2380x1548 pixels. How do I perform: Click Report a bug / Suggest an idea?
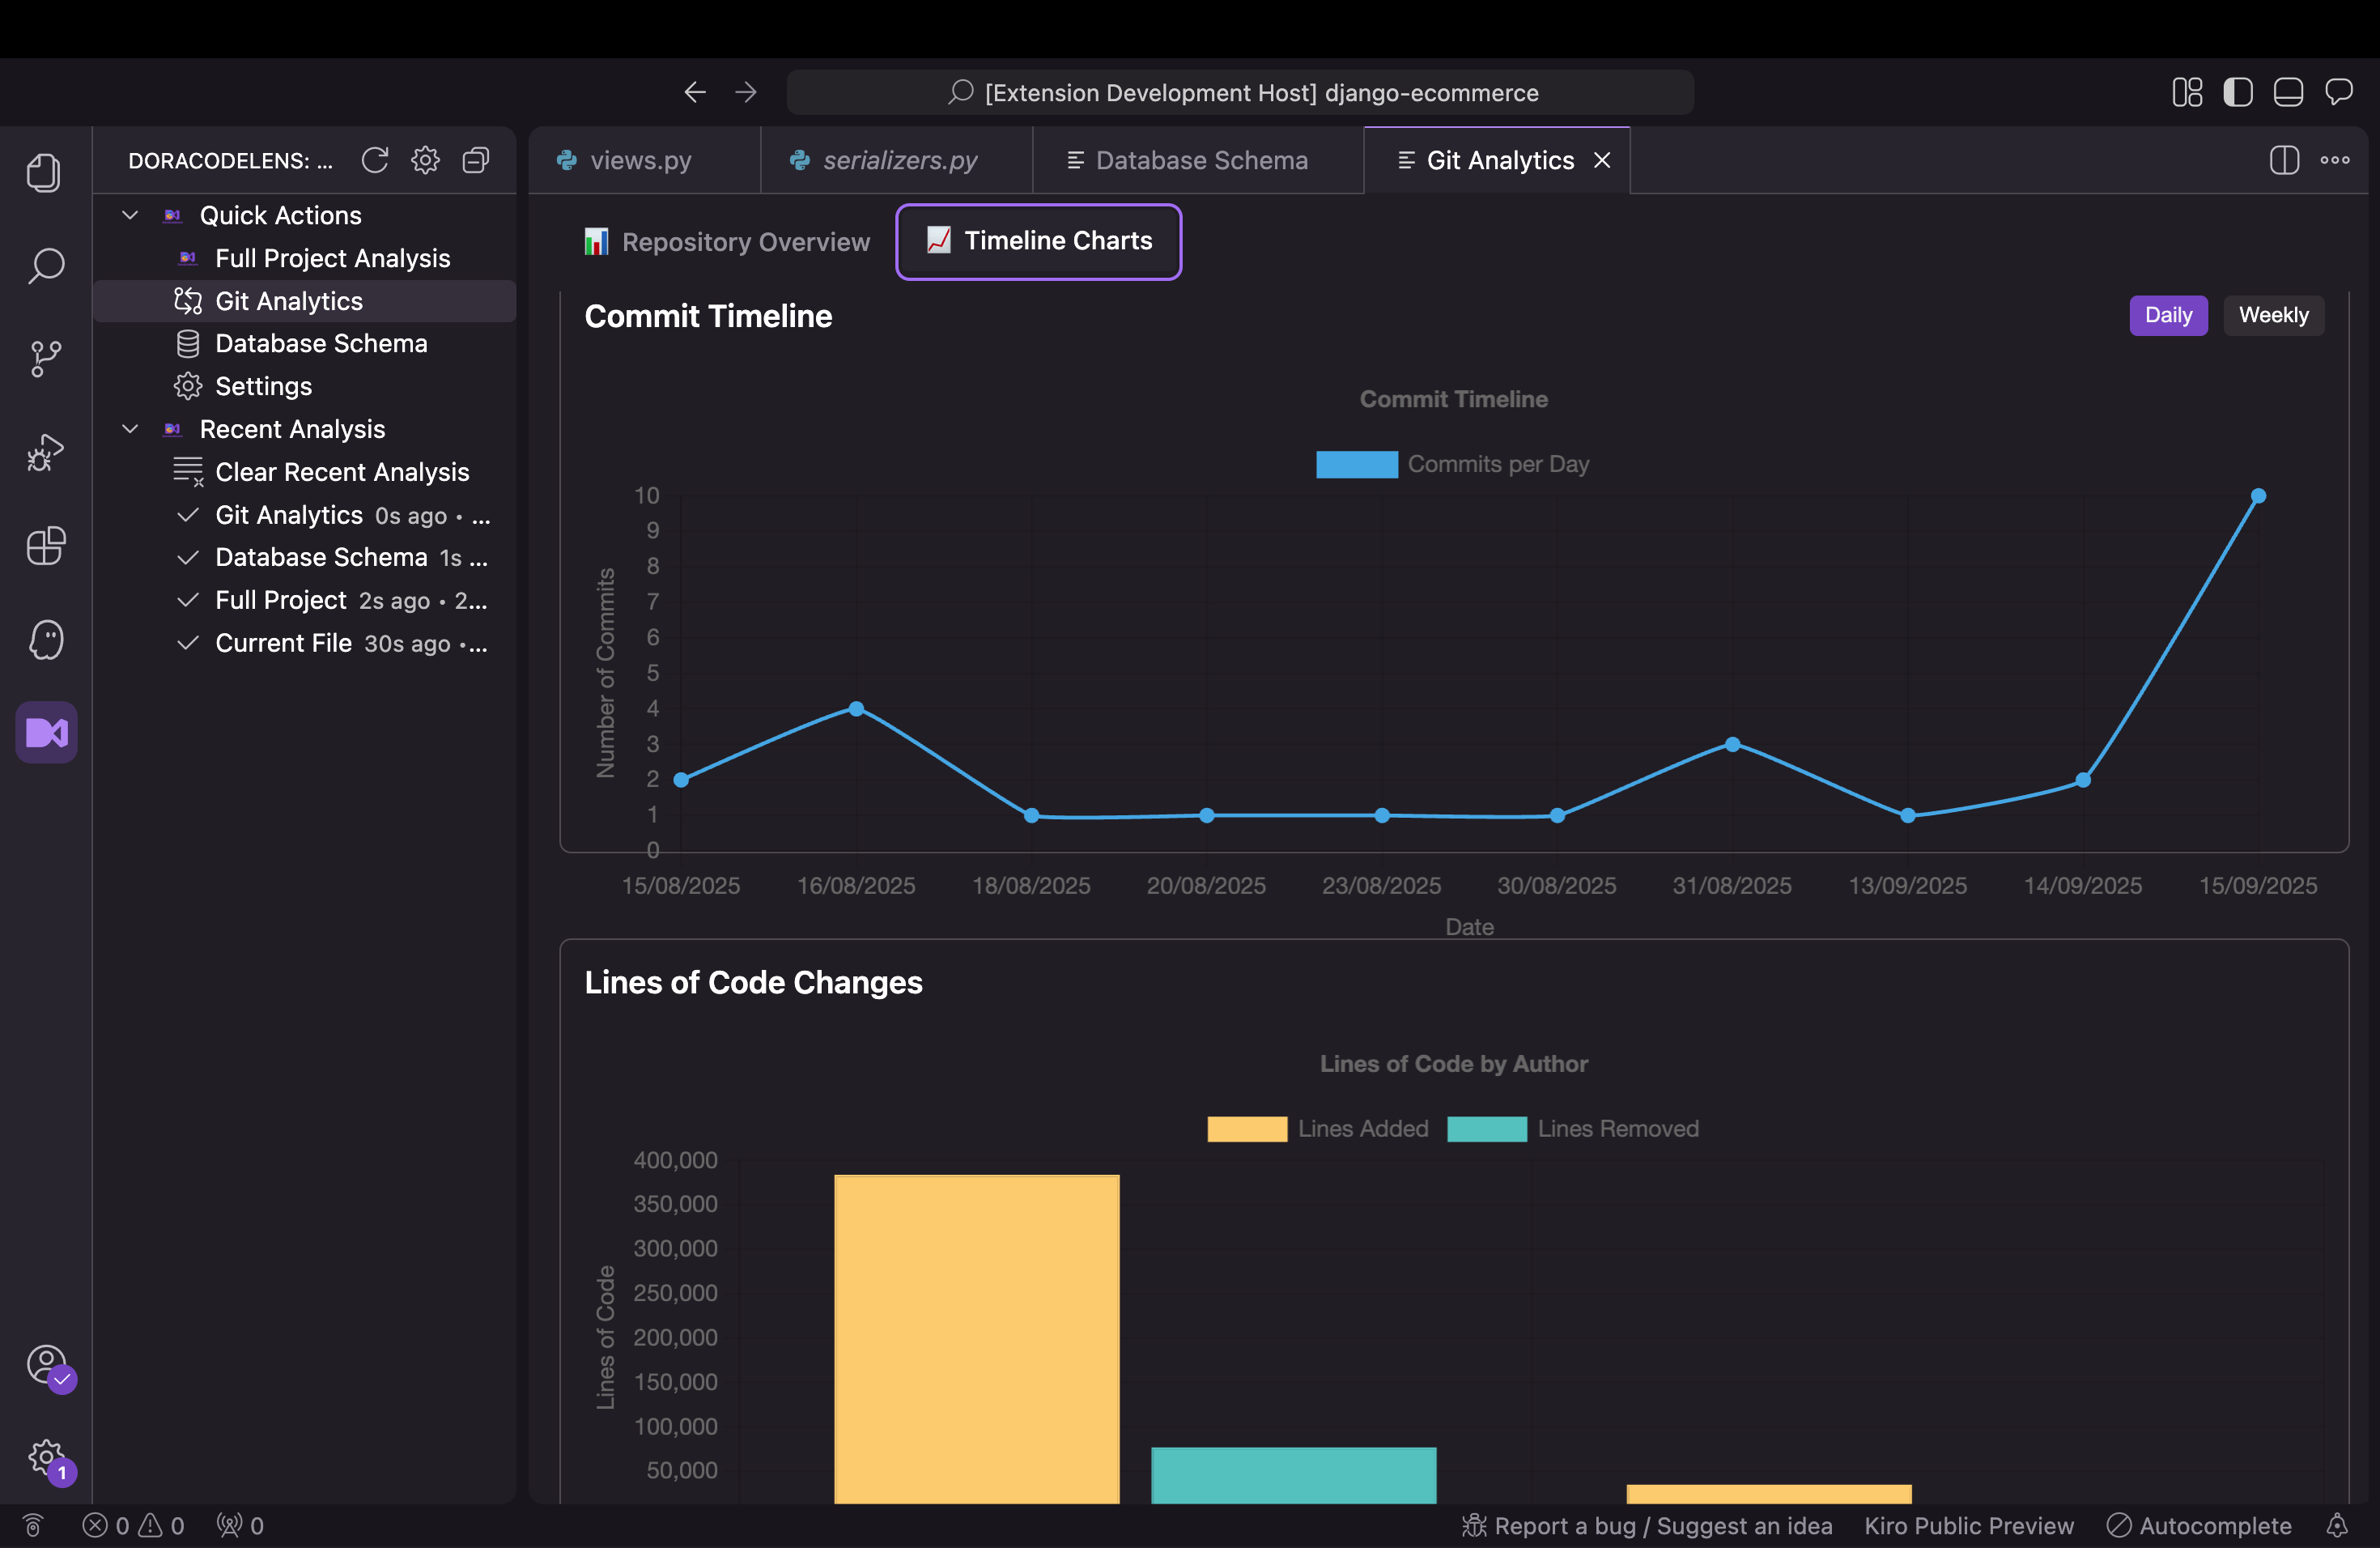coord(1647,1525)
